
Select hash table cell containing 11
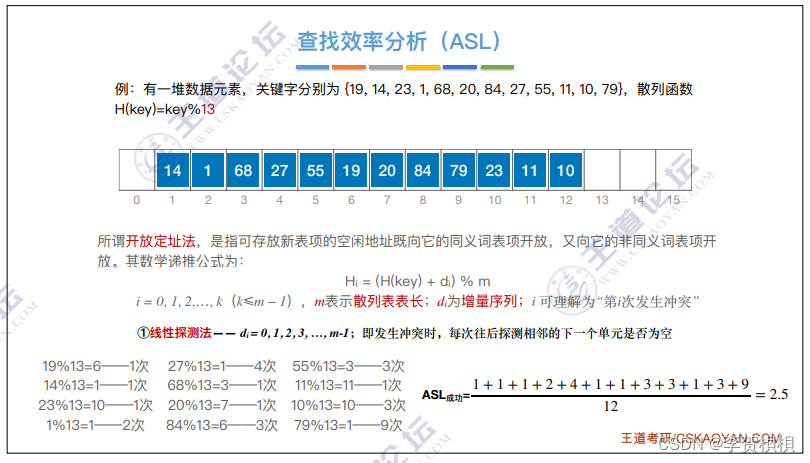tap(530, 170)
